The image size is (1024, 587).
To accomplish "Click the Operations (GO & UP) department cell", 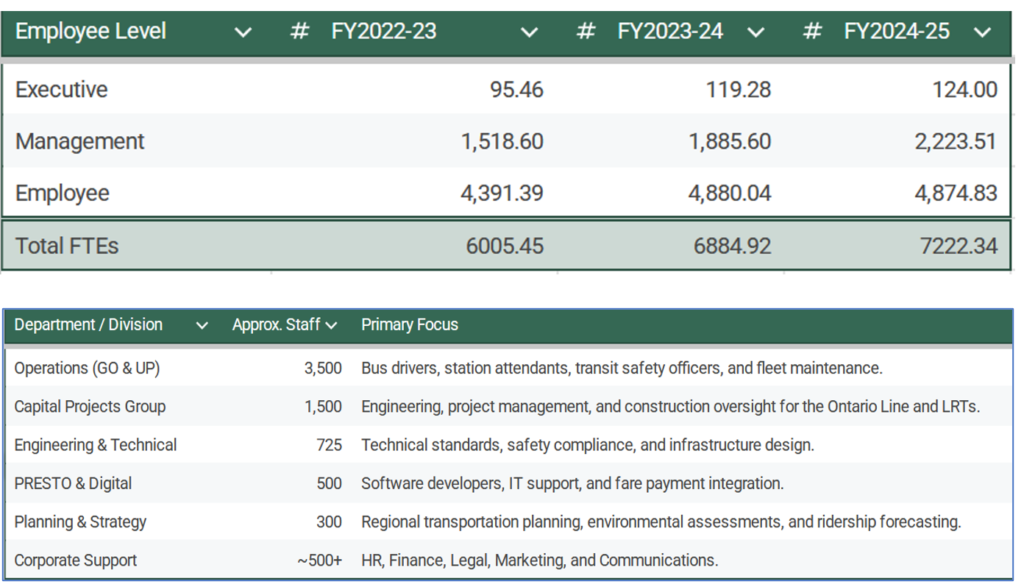I will [87, 368].
